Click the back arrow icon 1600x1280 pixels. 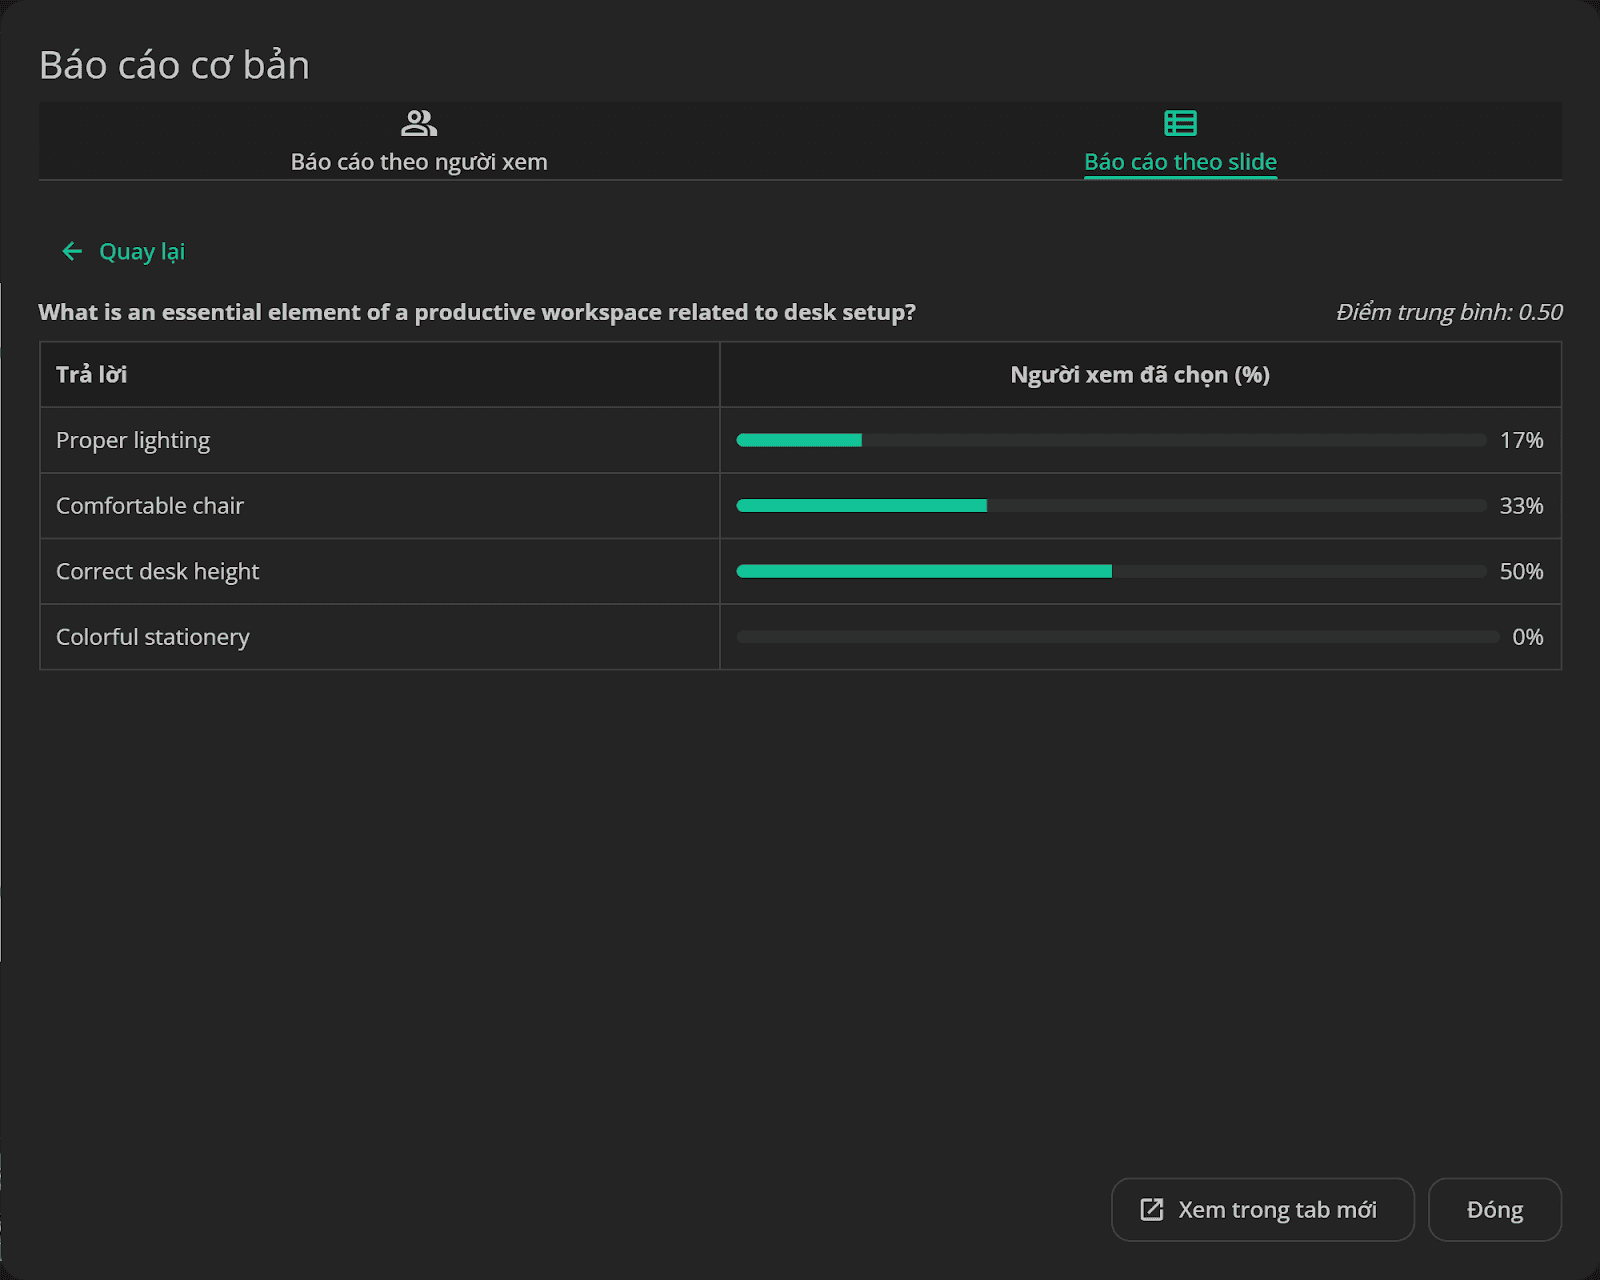pos(72,251)
